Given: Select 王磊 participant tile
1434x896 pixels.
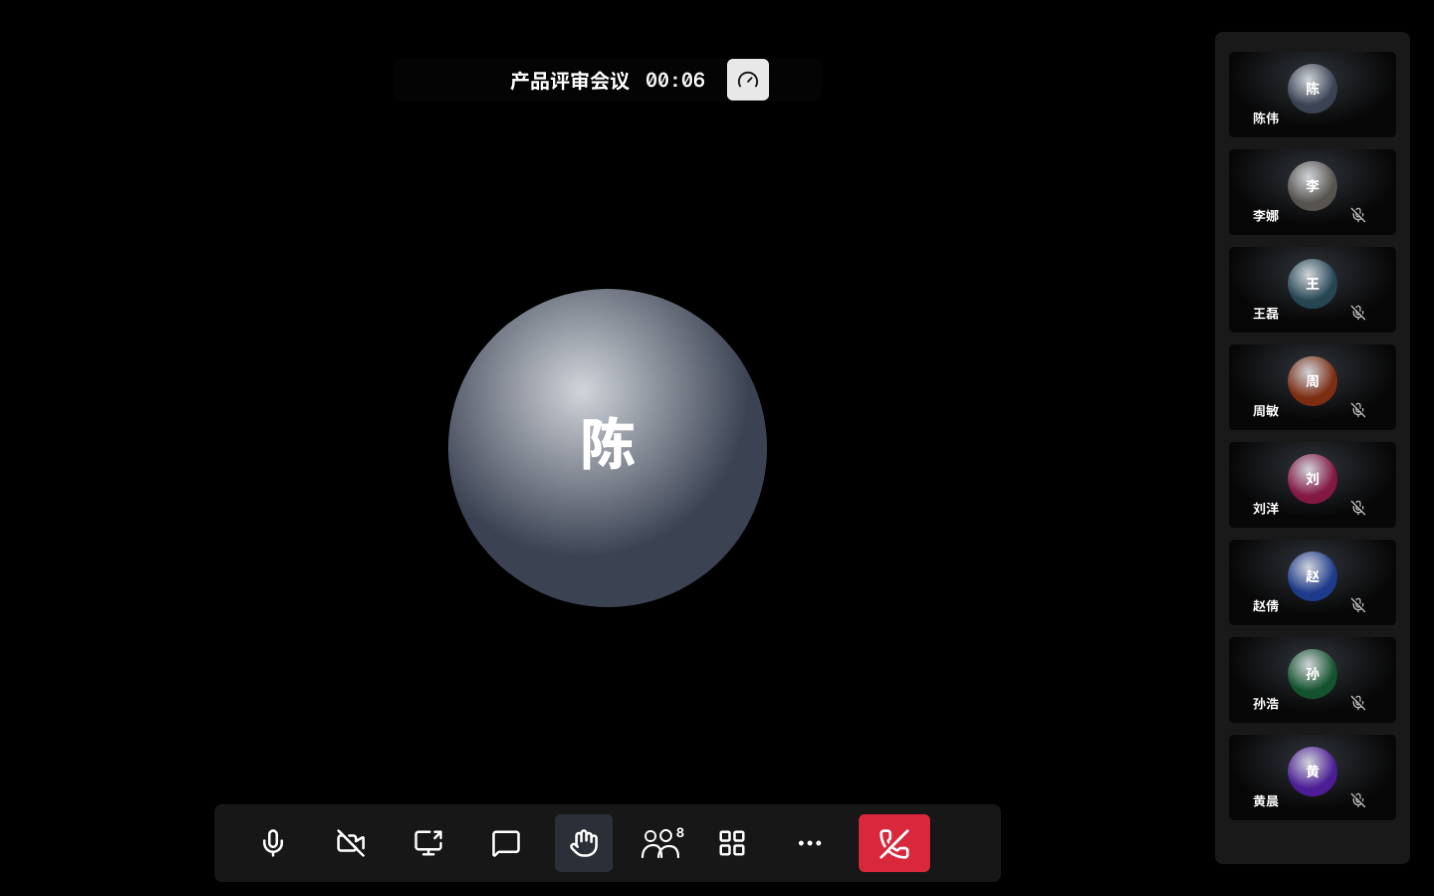Looking at the screenshot, I should tap(1312, 290).
